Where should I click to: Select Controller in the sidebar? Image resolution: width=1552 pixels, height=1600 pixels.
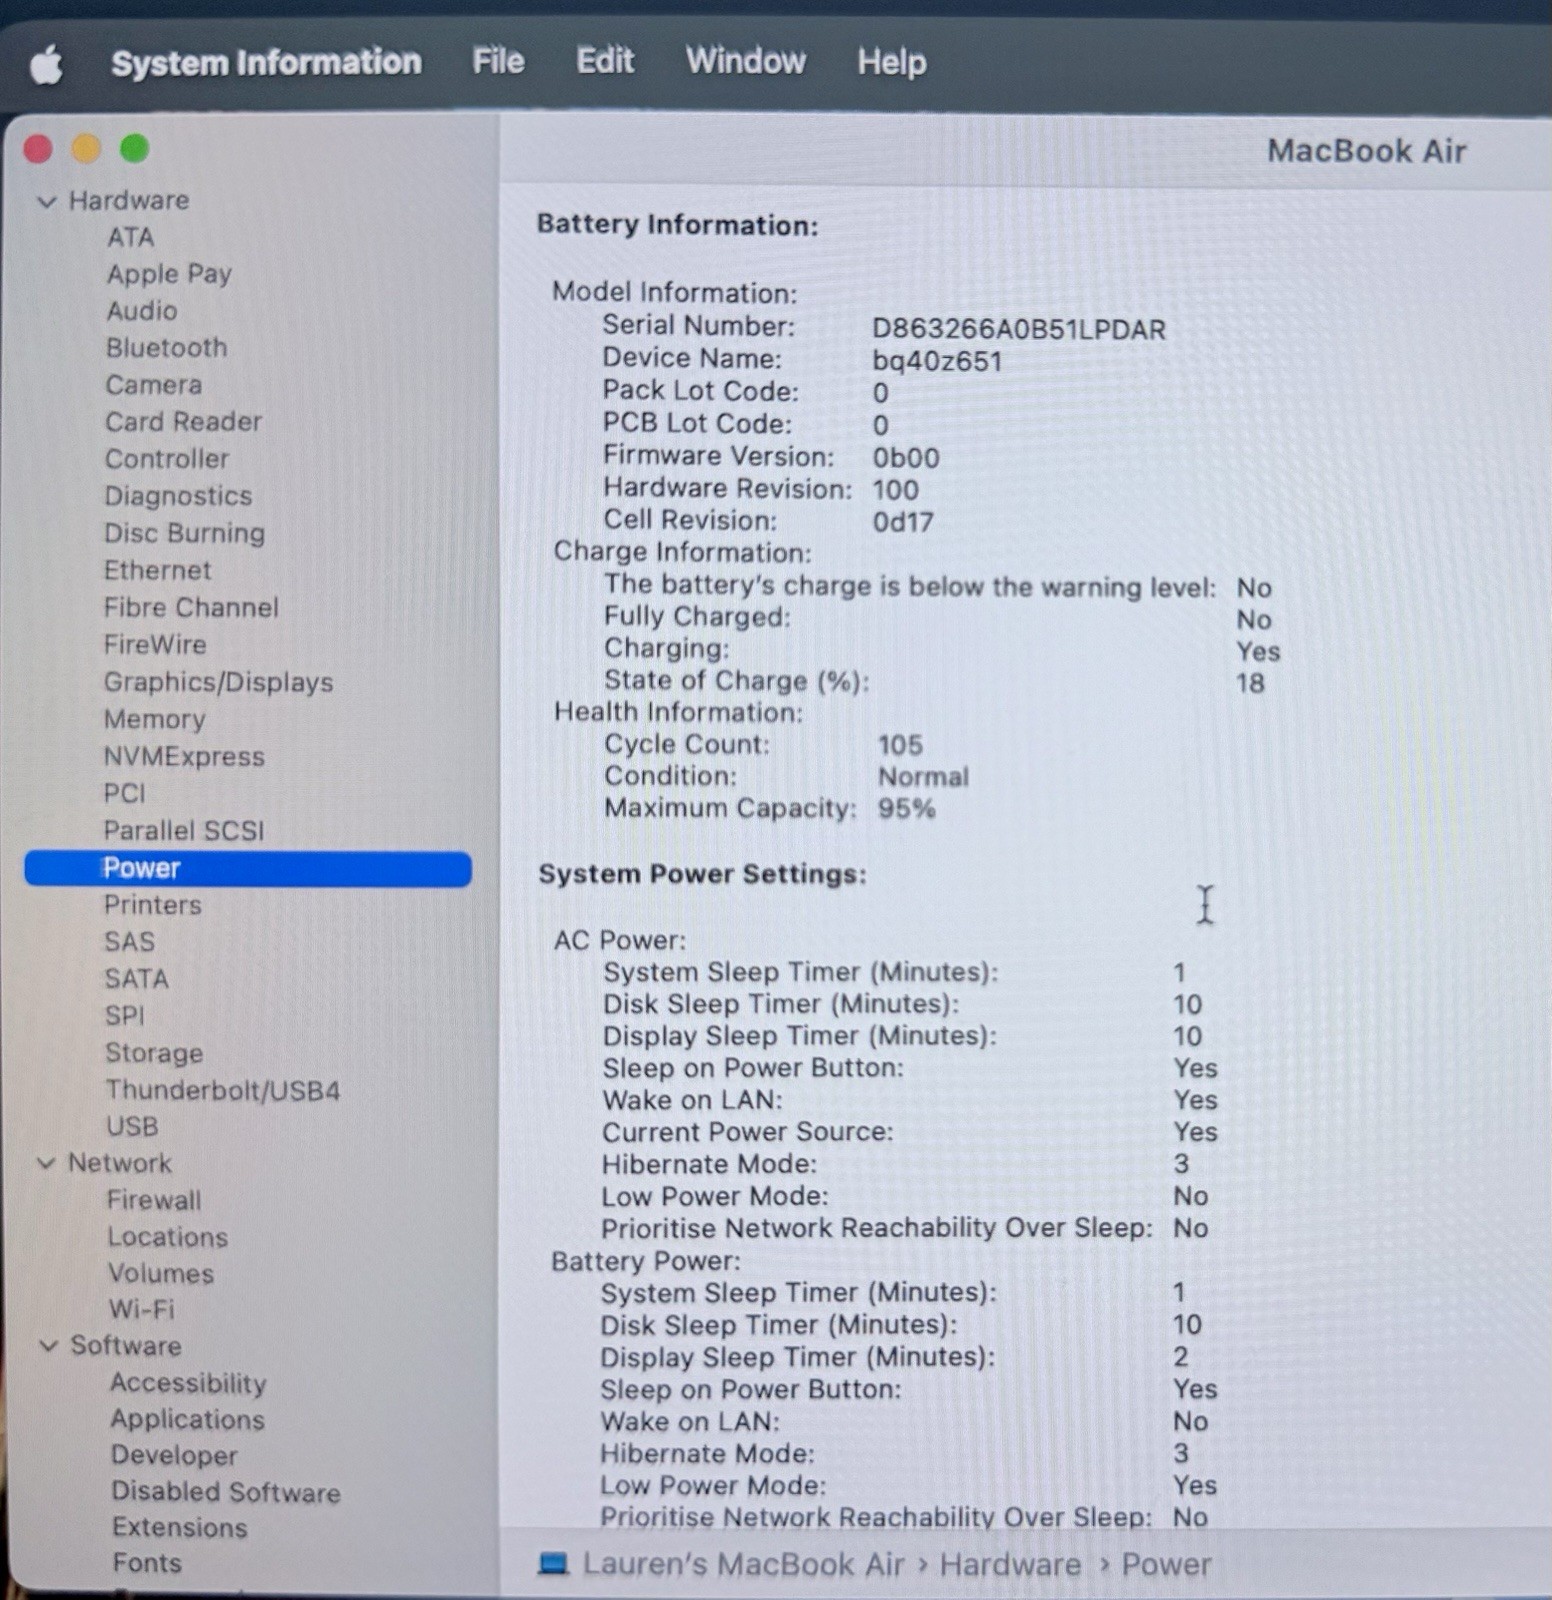[166, 459]
